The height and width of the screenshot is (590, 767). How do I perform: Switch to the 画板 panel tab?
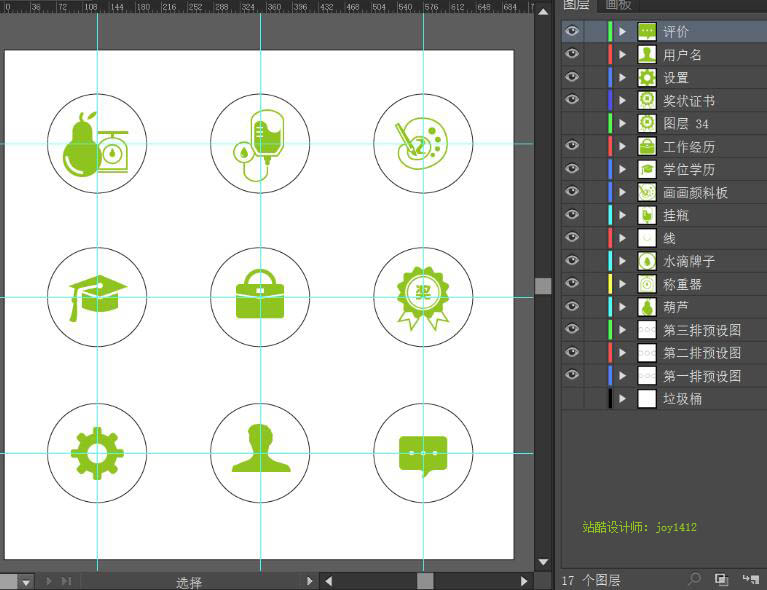(x=618, y=5)
